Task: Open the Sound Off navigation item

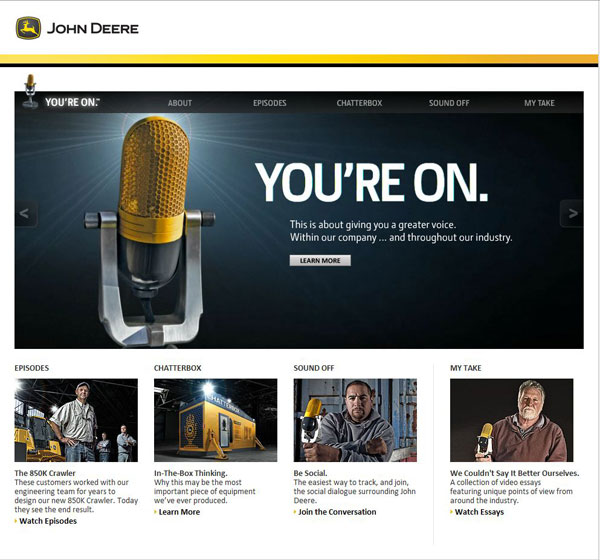Action: click(x=449, y=103)
